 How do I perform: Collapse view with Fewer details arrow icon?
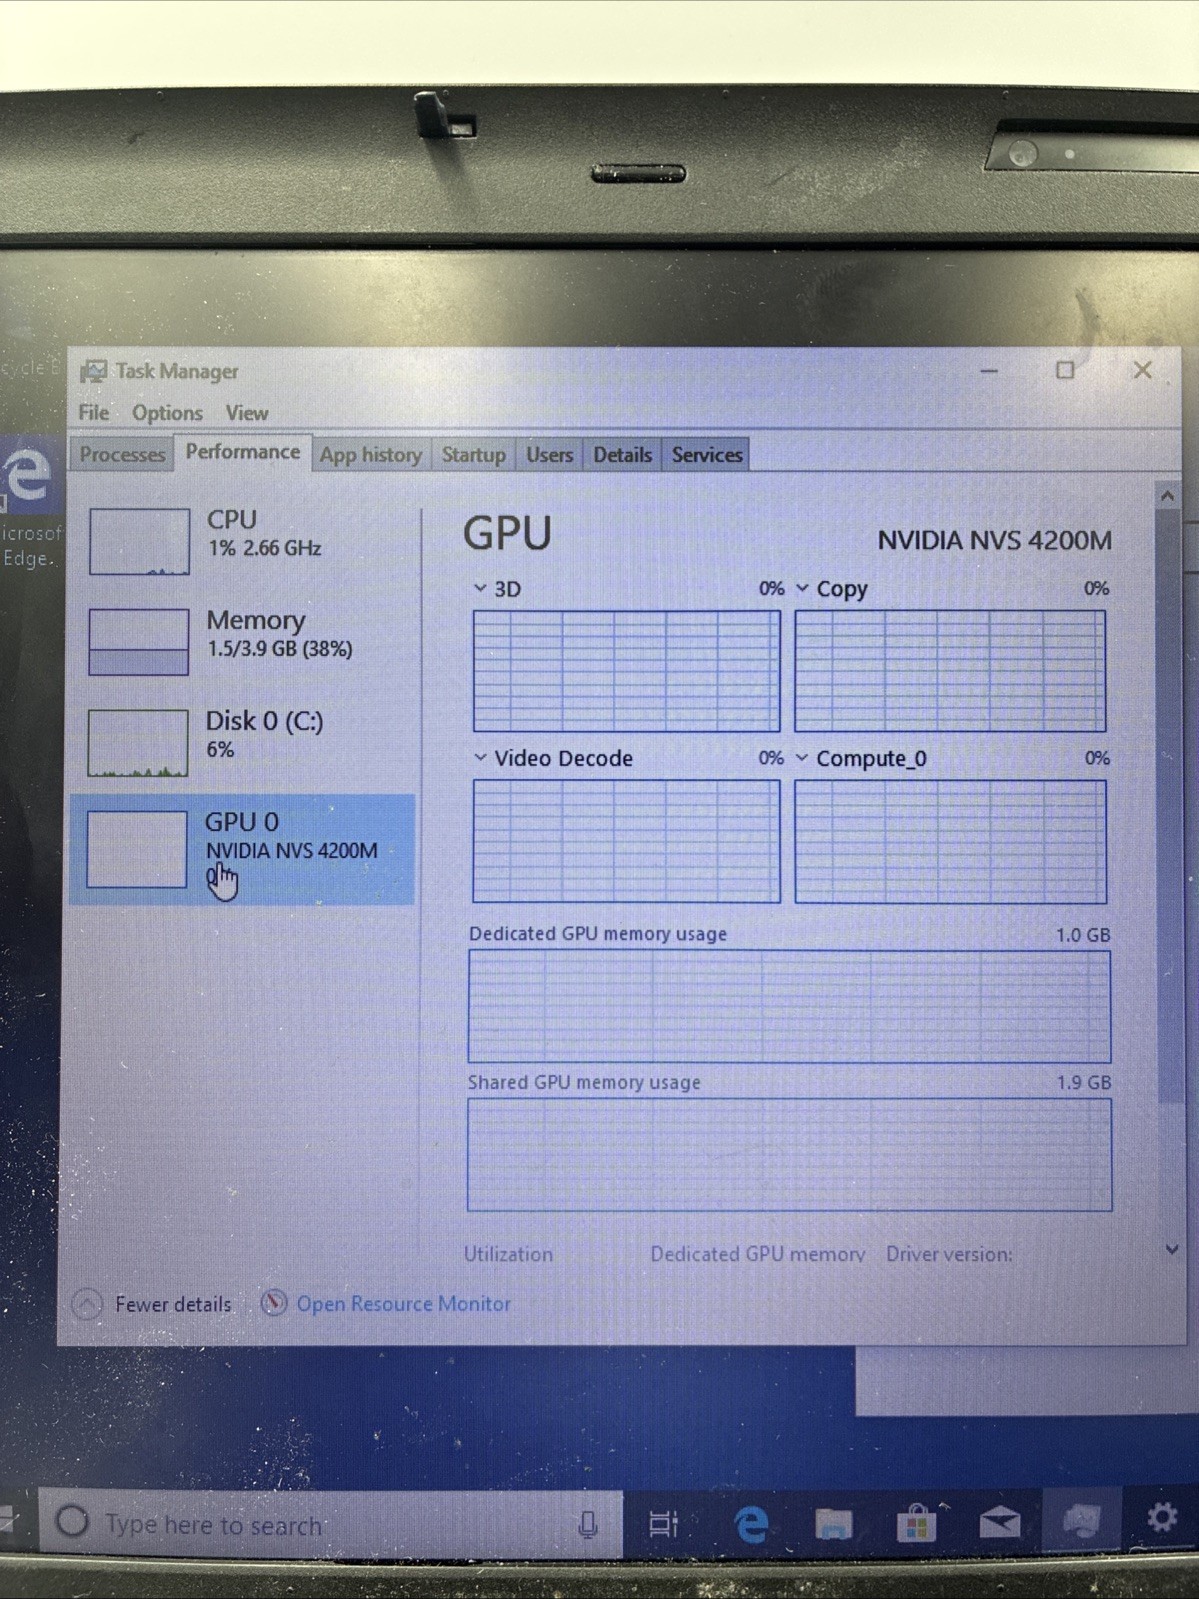pyautogui.click(x=87, y=1304)
